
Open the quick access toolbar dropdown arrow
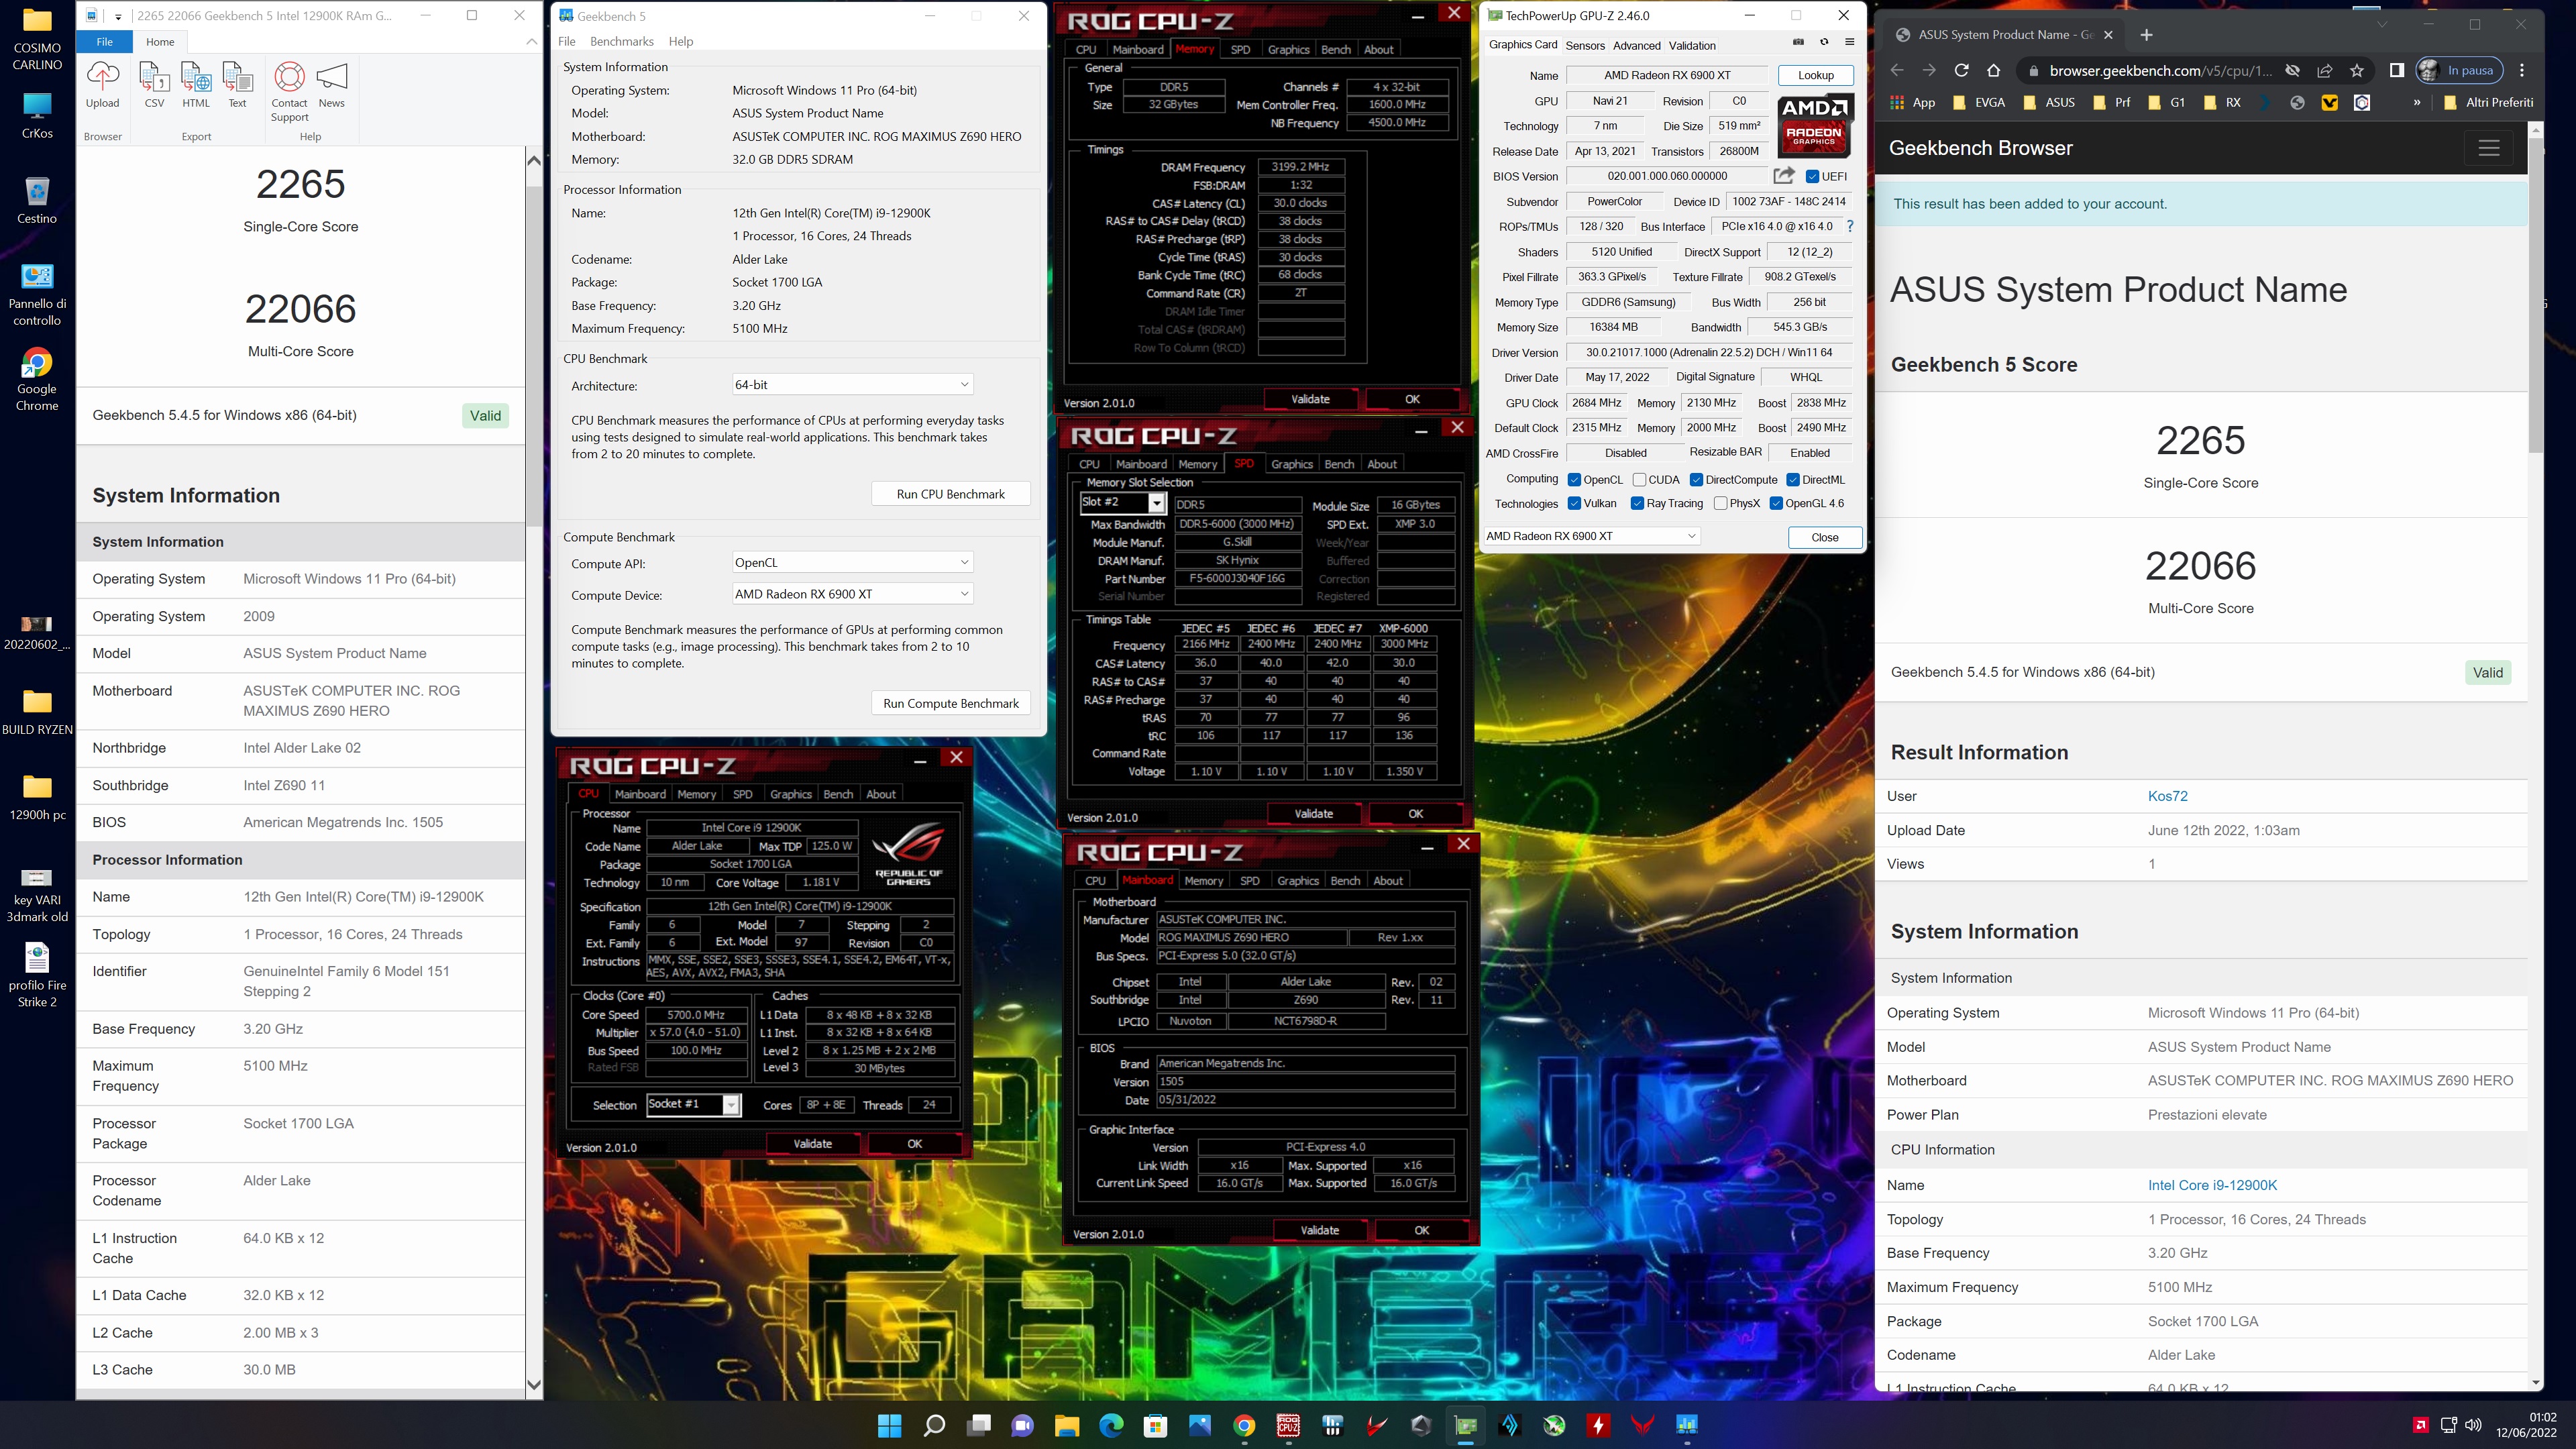point(118,16)
